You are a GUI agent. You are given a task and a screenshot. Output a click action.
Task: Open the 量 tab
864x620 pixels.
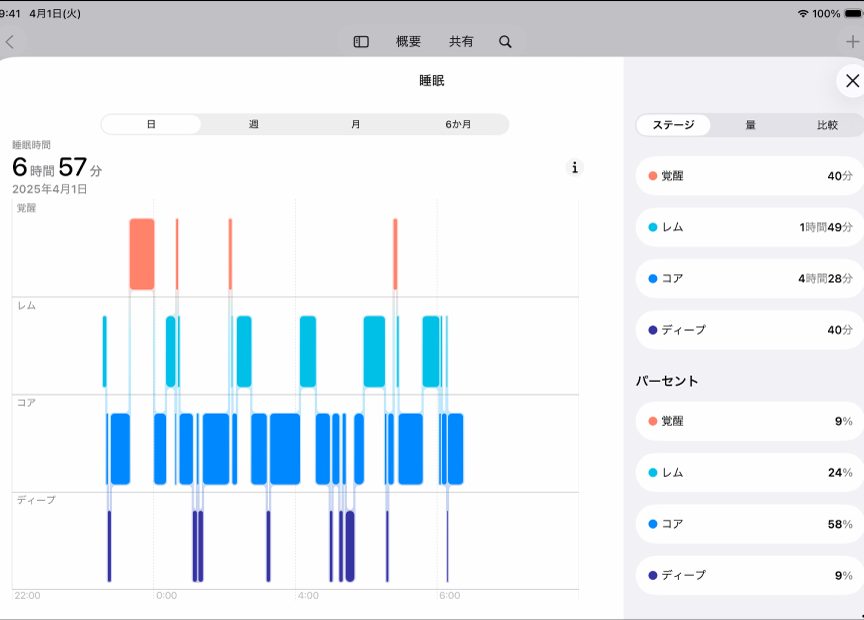(750, 125)
